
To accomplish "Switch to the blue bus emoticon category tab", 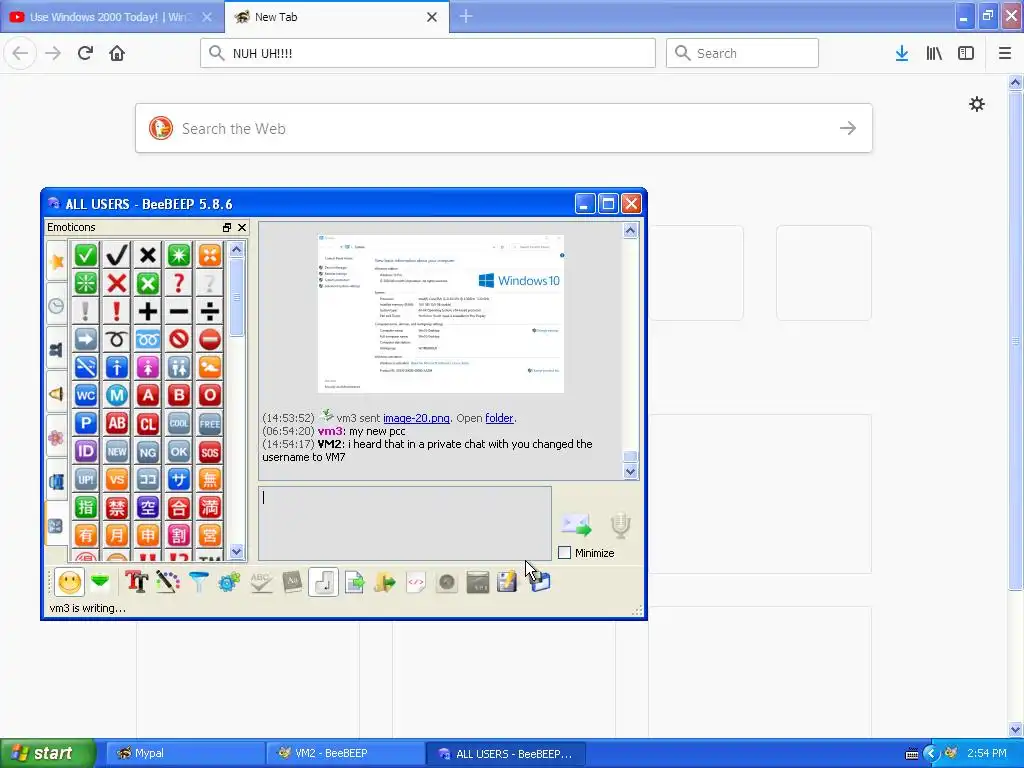I will coord(57,482).
